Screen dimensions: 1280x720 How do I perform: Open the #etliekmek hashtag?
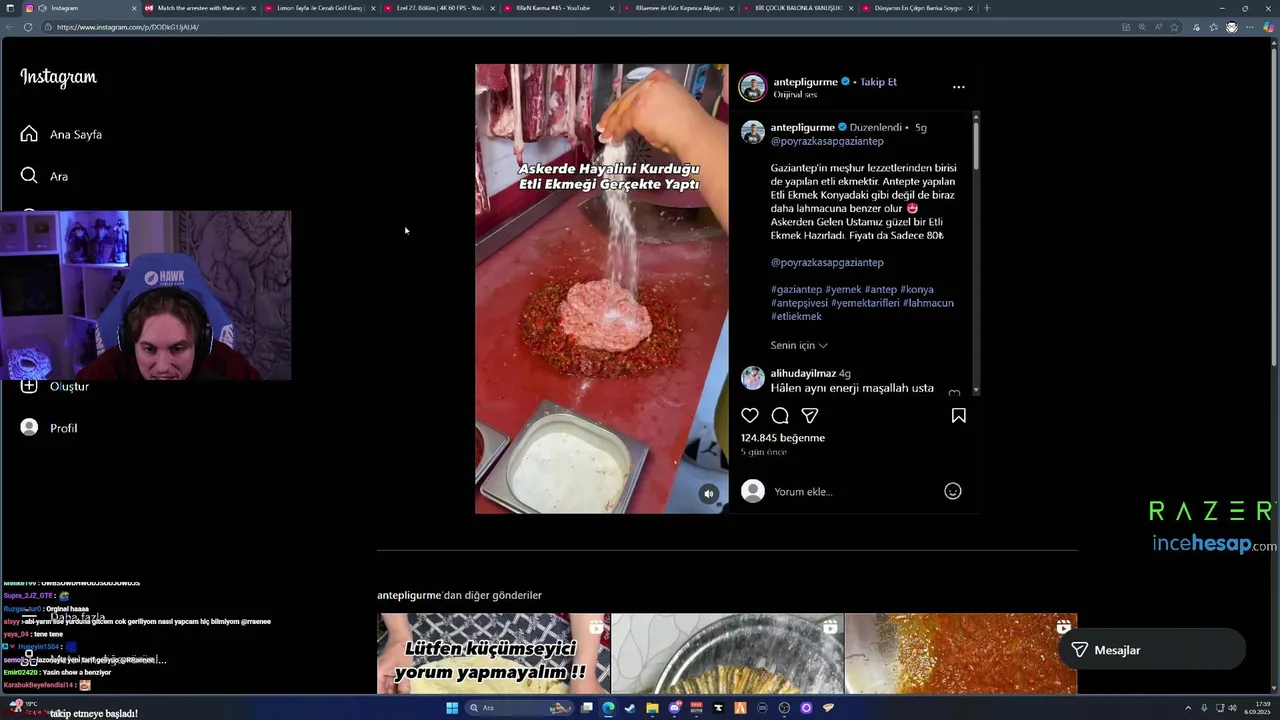click(x=796, y=316)
